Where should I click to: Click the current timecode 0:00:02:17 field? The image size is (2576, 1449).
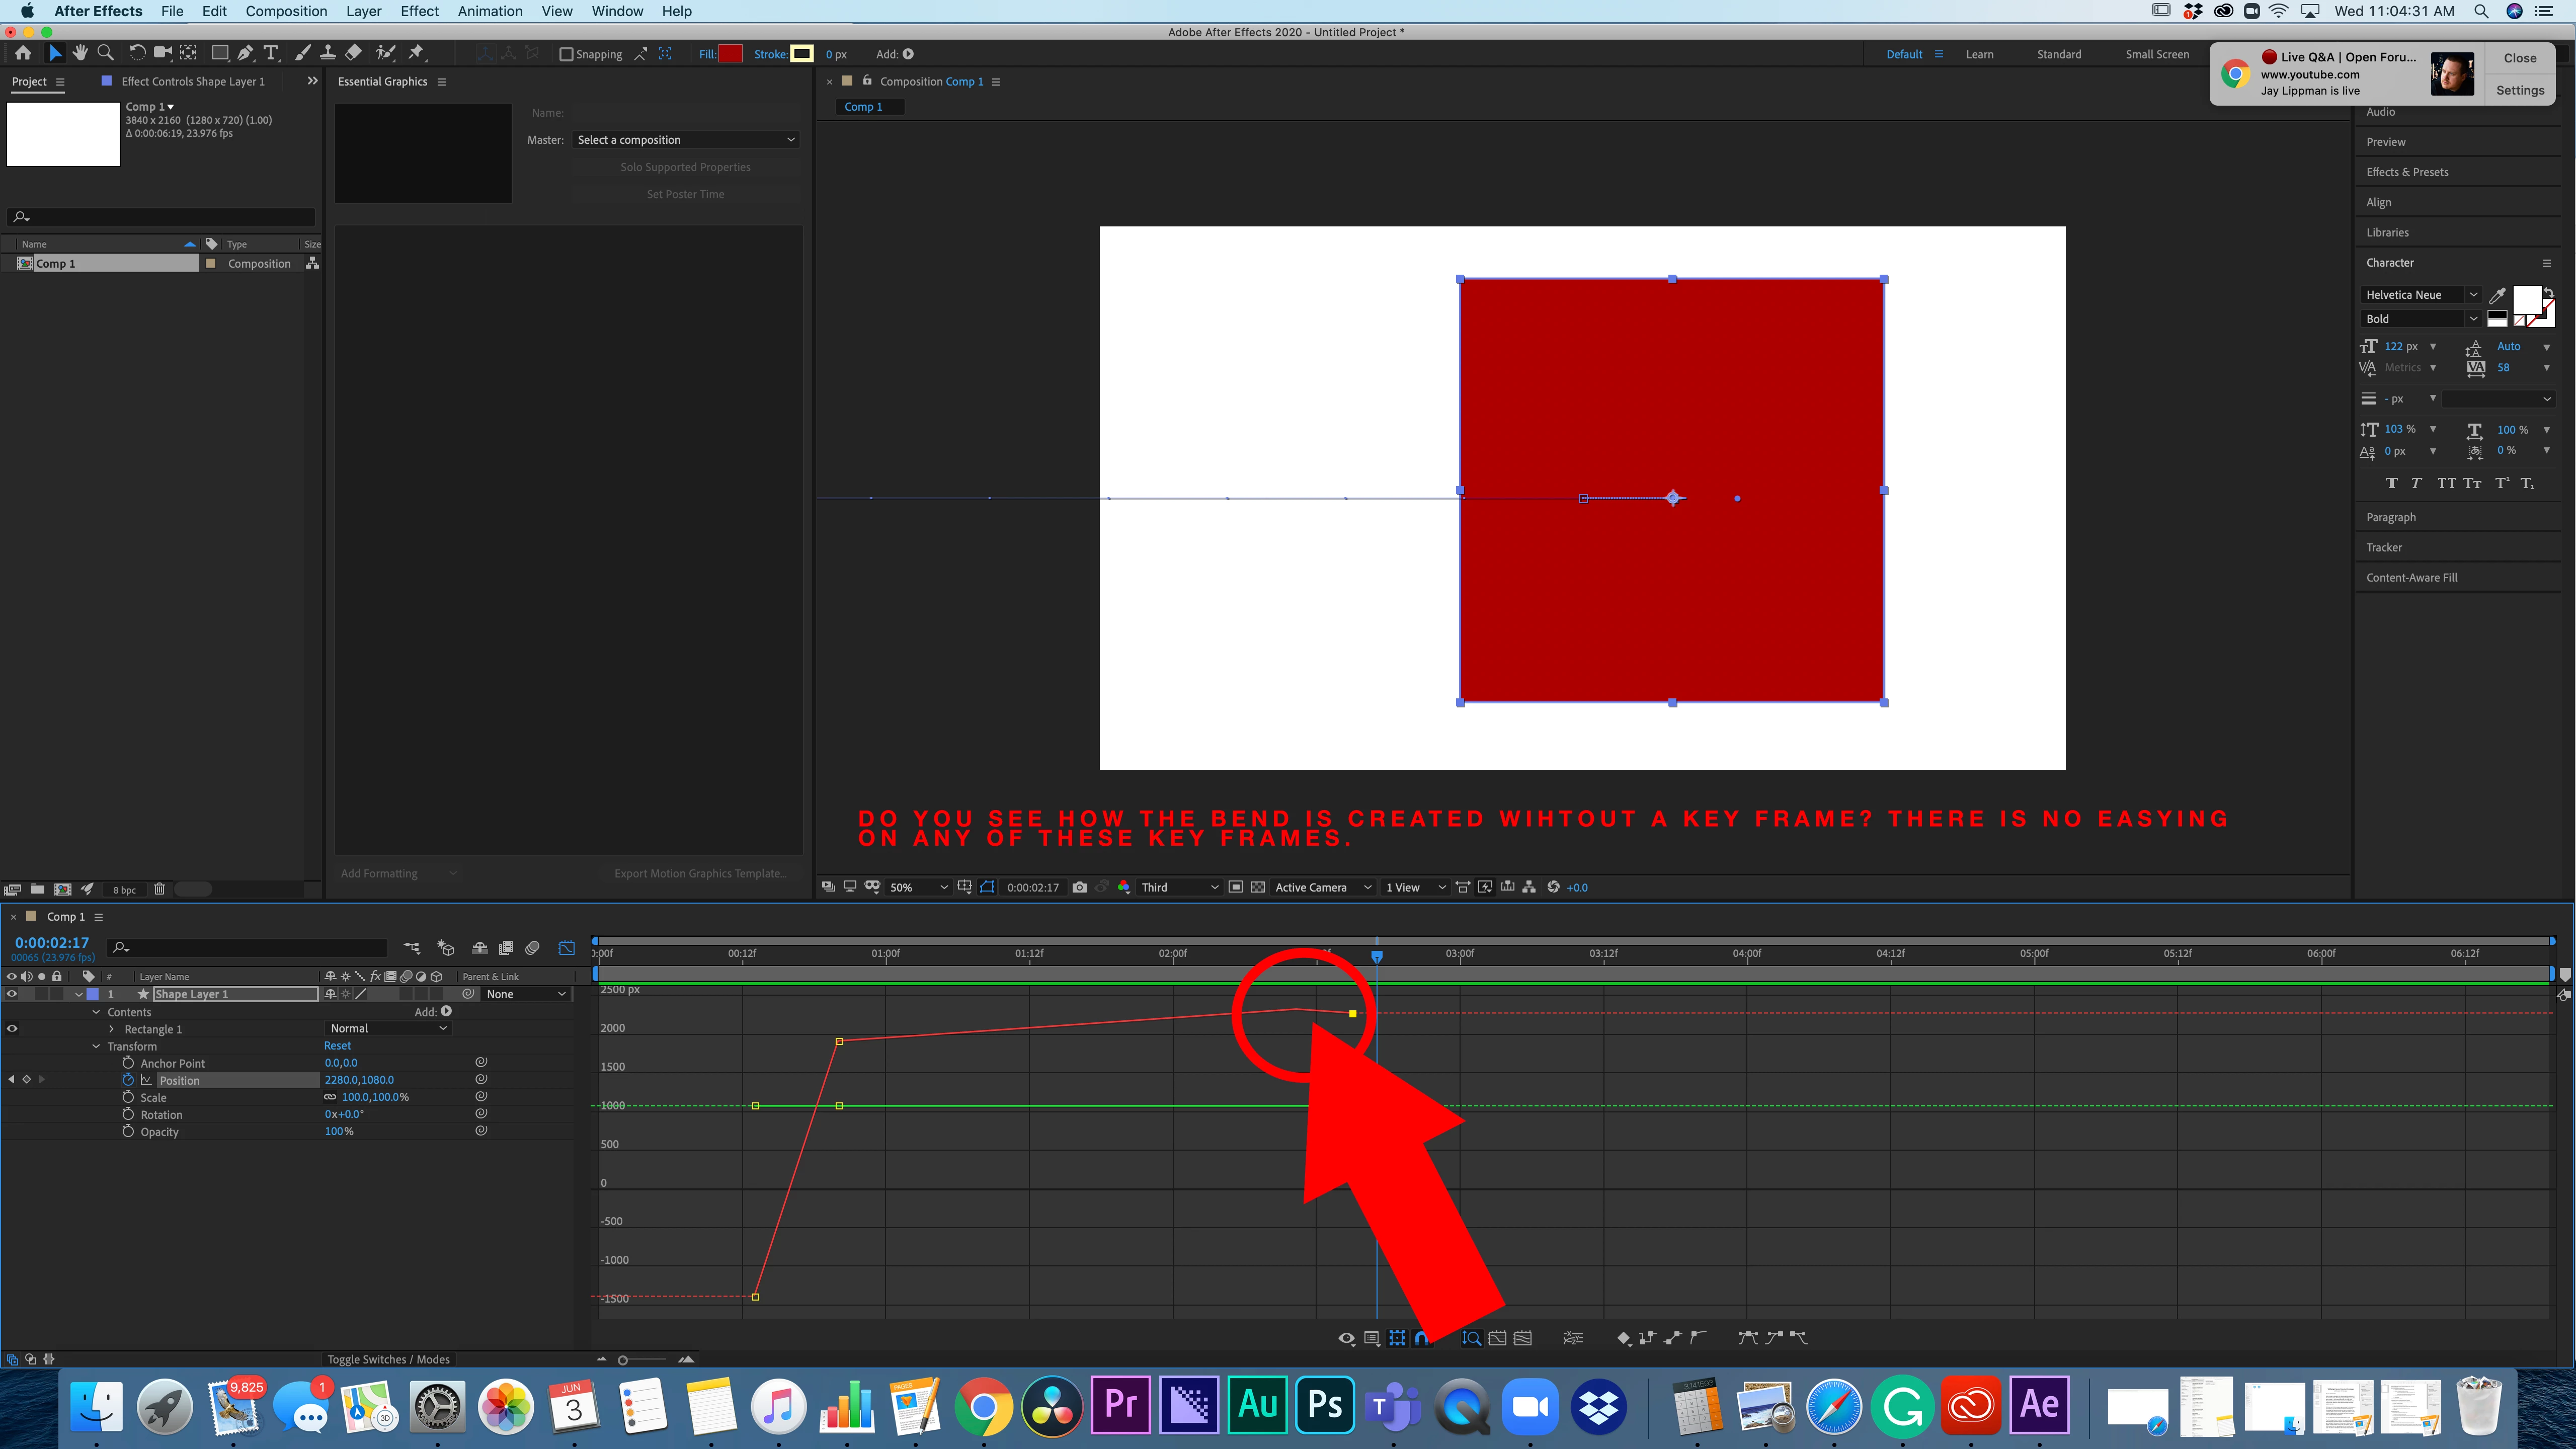52,942
